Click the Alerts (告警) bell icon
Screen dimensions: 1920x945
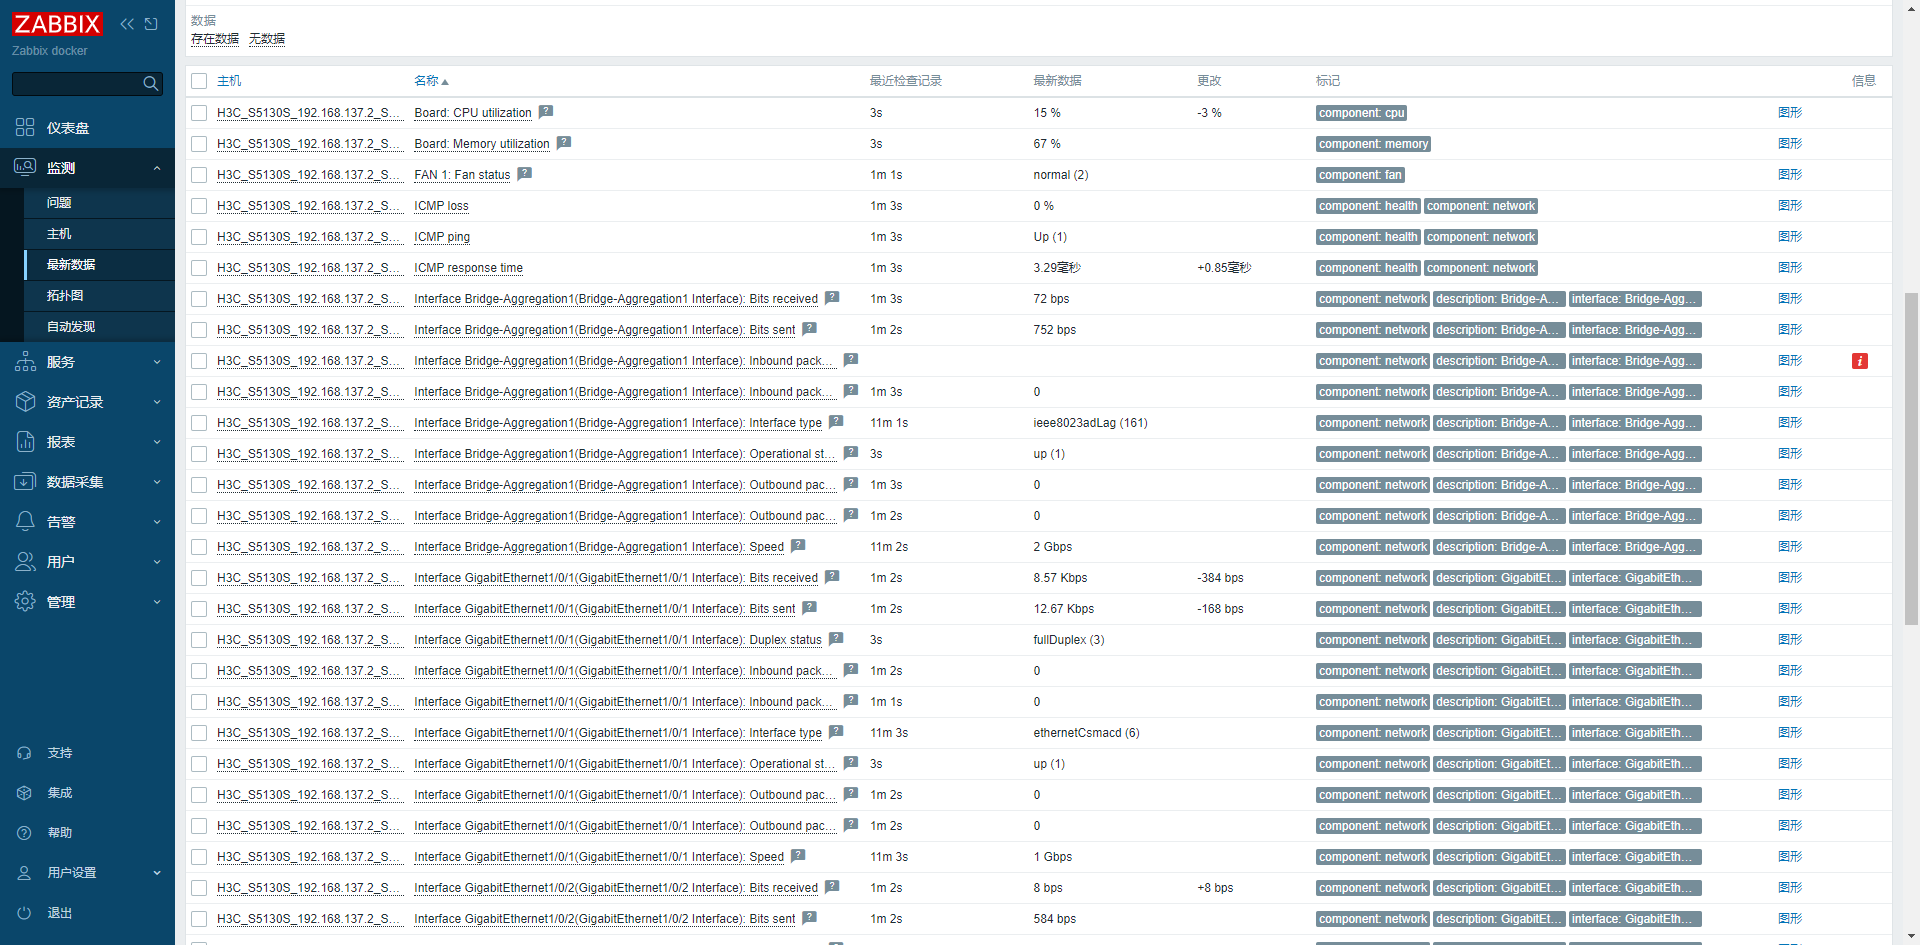coord(25,522)
